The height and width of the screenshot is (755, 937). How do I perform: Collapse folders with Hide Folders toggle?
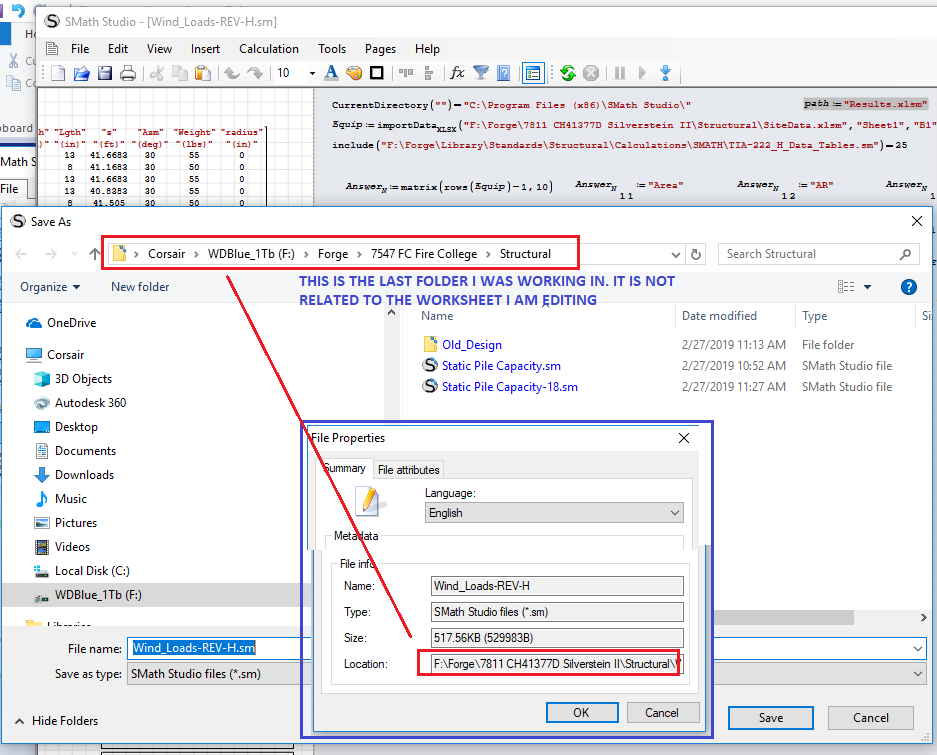(60, 721)
